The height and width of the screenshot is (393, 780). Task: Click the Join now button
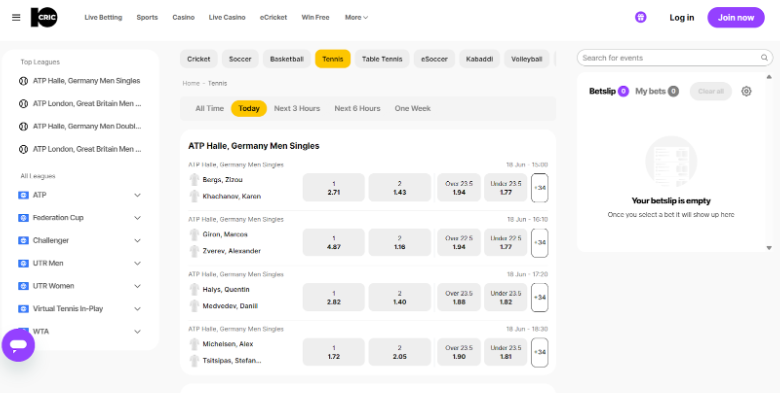tap(736, 17)
